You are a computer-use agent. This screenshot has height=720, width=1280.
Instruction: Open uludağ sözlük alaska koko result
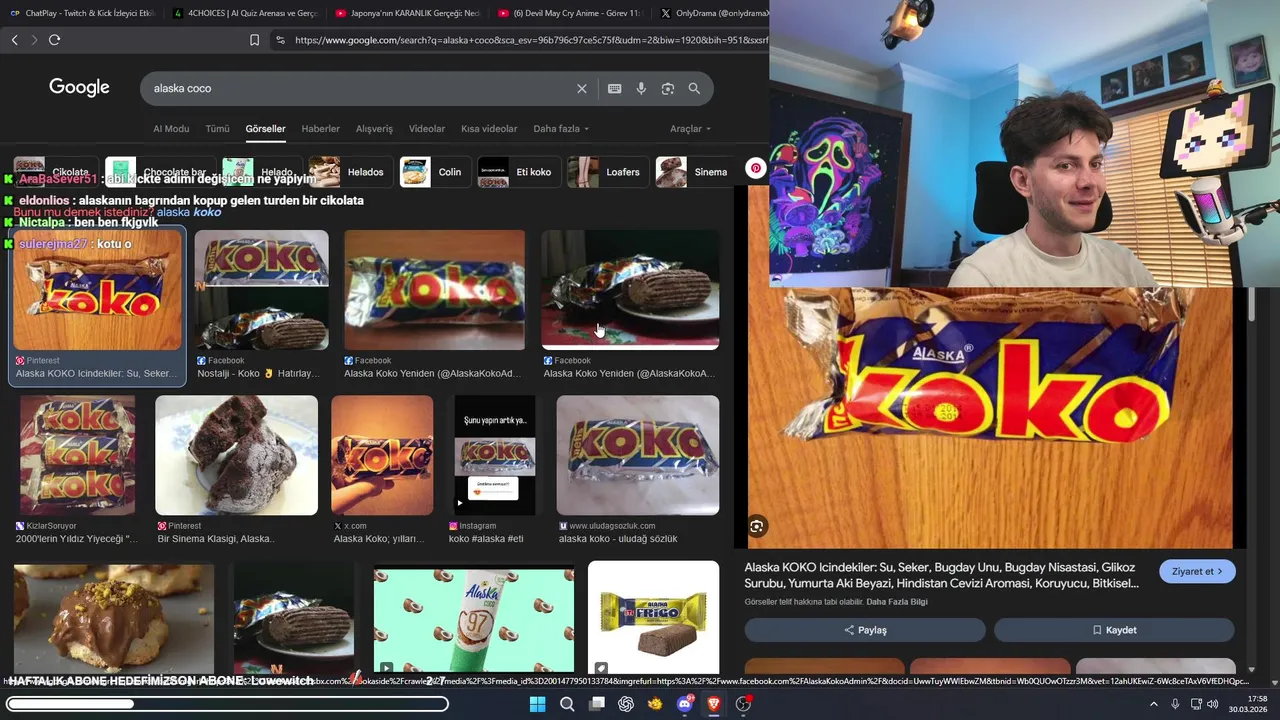[x=637, y=455]
